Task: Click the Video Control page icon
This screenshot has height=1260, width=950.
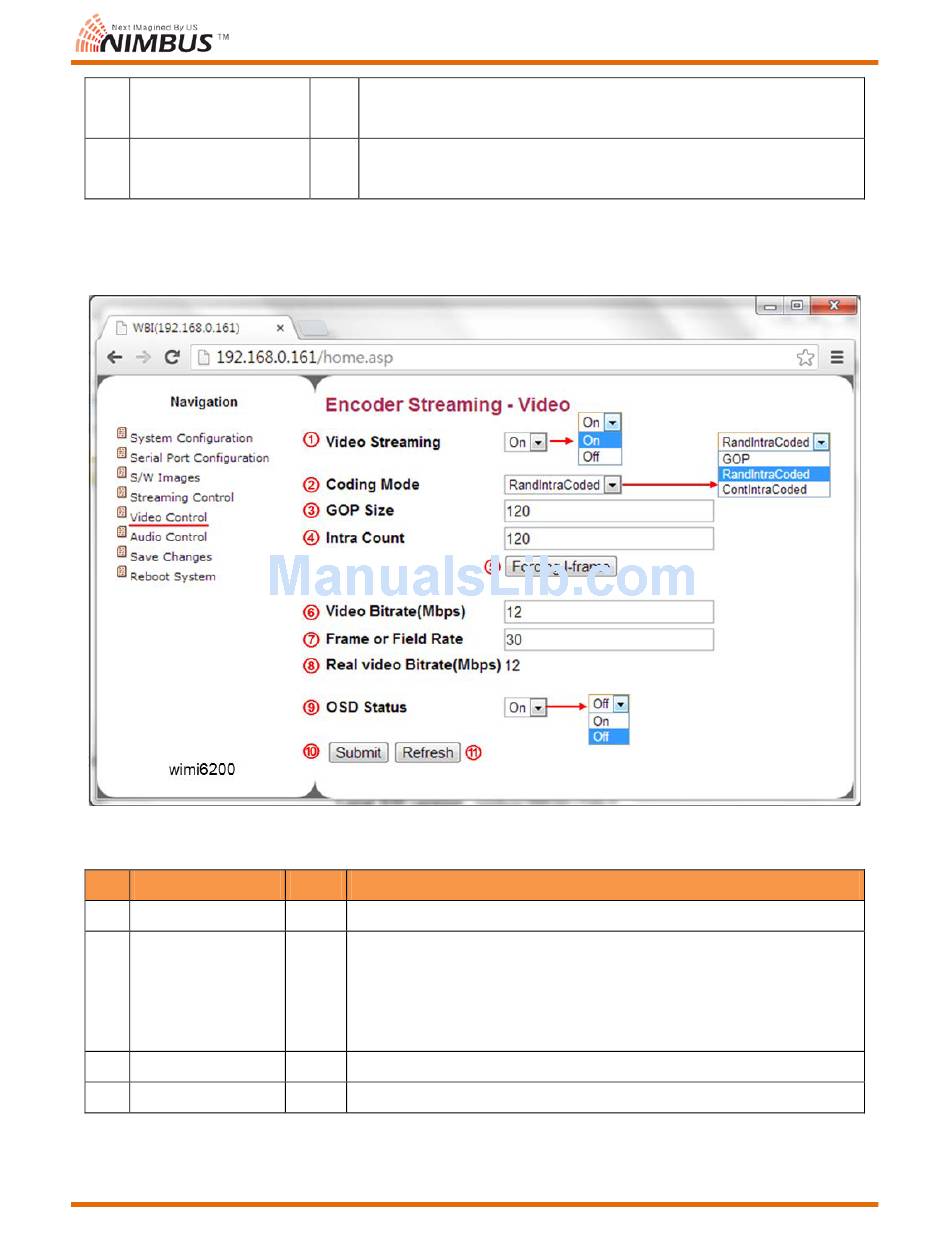Action: pyautogui.click(x=122, y=514)
